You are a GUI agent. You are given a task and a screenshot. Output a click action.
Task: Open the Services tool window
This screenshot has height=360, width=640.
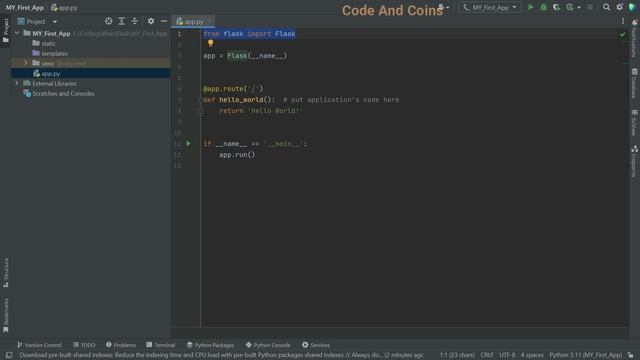[316, 345]
